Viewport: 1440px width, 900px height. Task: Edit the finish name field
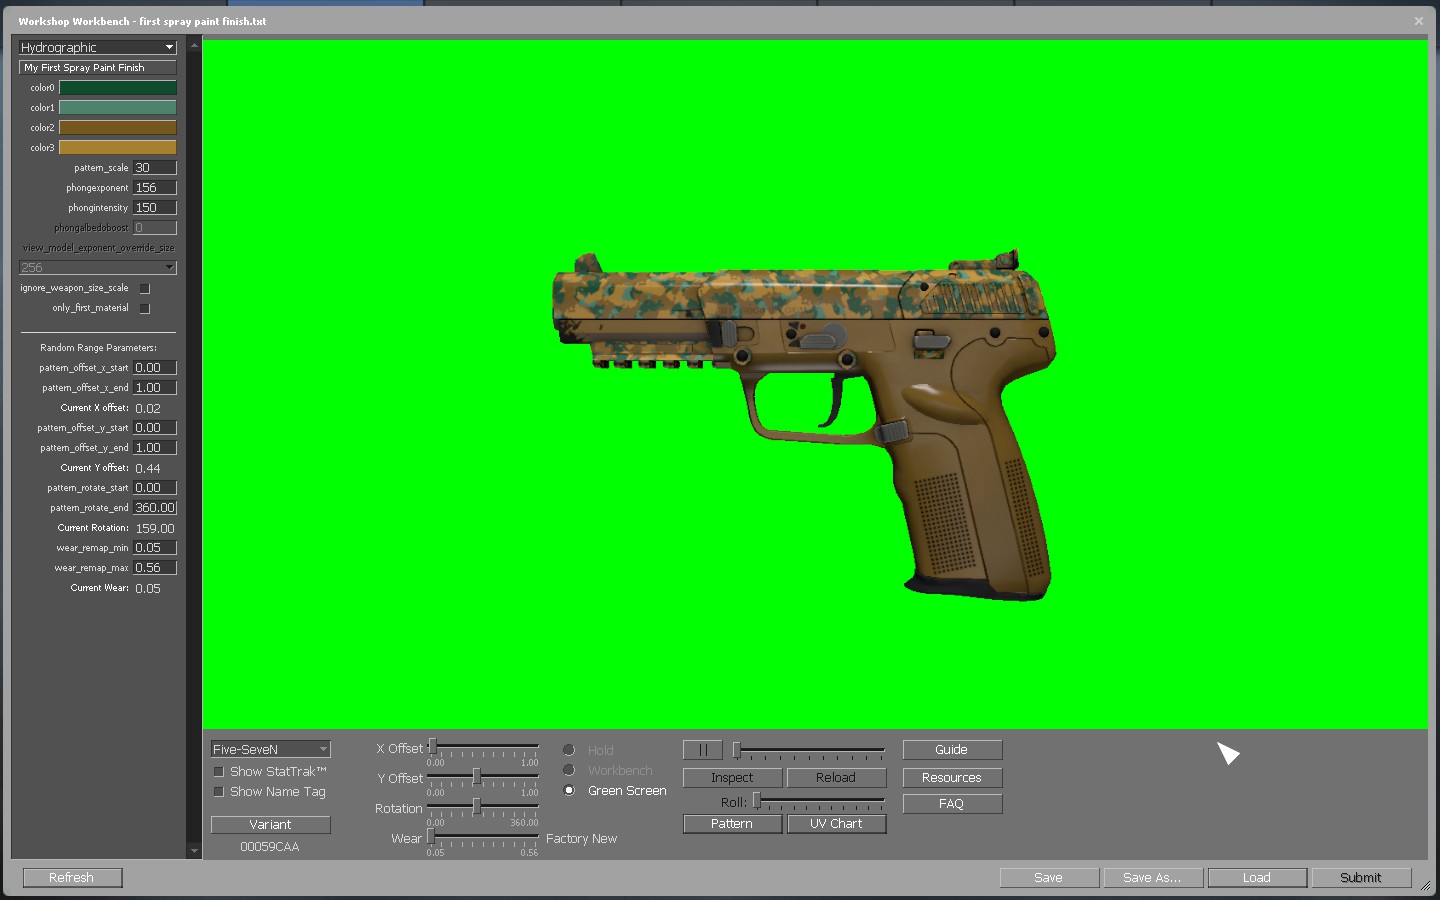coord(97,67)
